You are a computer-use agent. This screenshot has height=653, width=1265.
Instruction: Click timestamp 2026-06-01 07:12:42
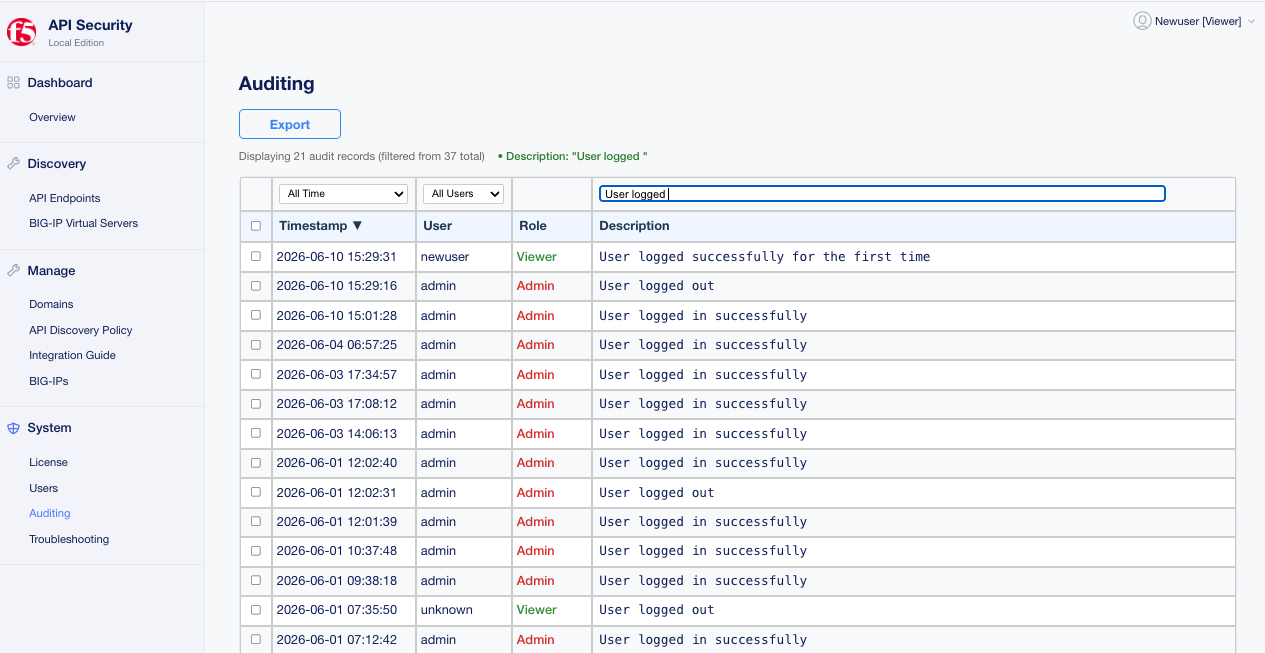click(x=337, y=640)
